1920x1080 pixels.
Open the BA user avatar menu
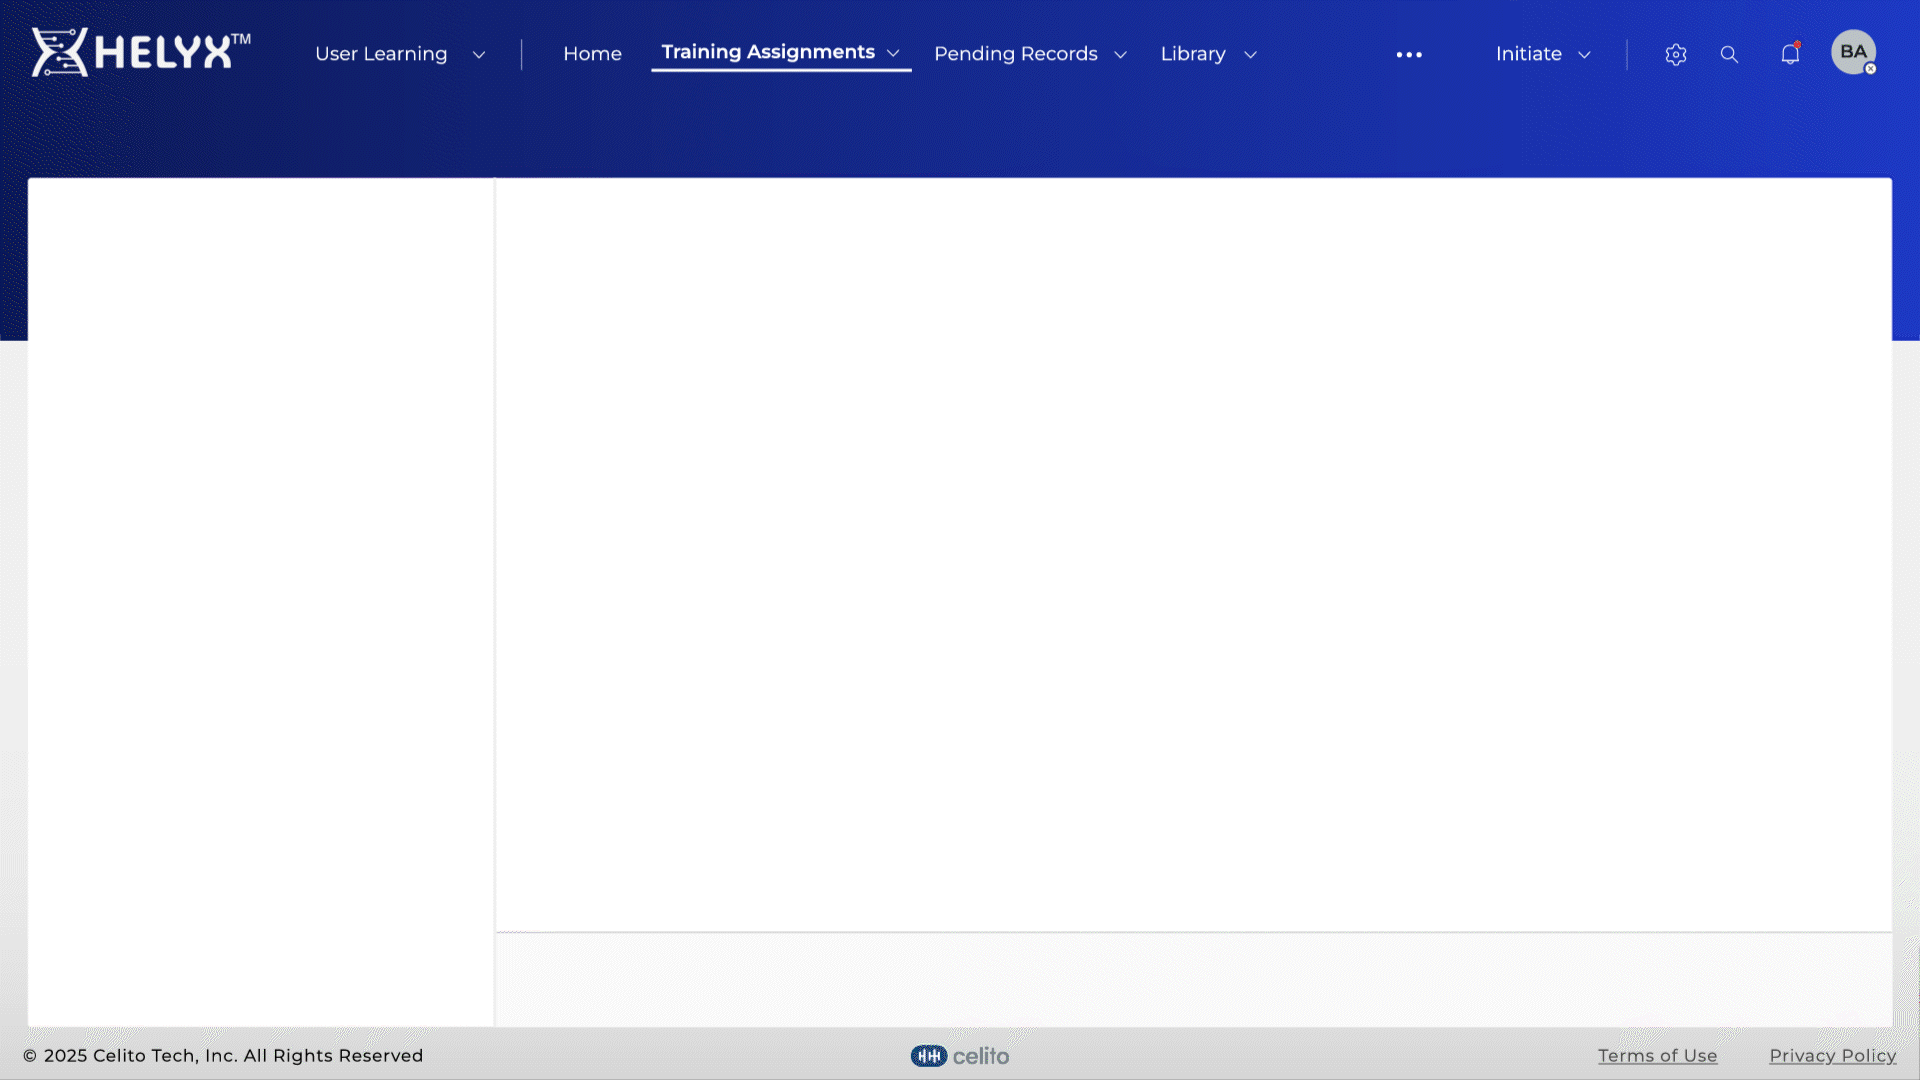pos(1853,52)
